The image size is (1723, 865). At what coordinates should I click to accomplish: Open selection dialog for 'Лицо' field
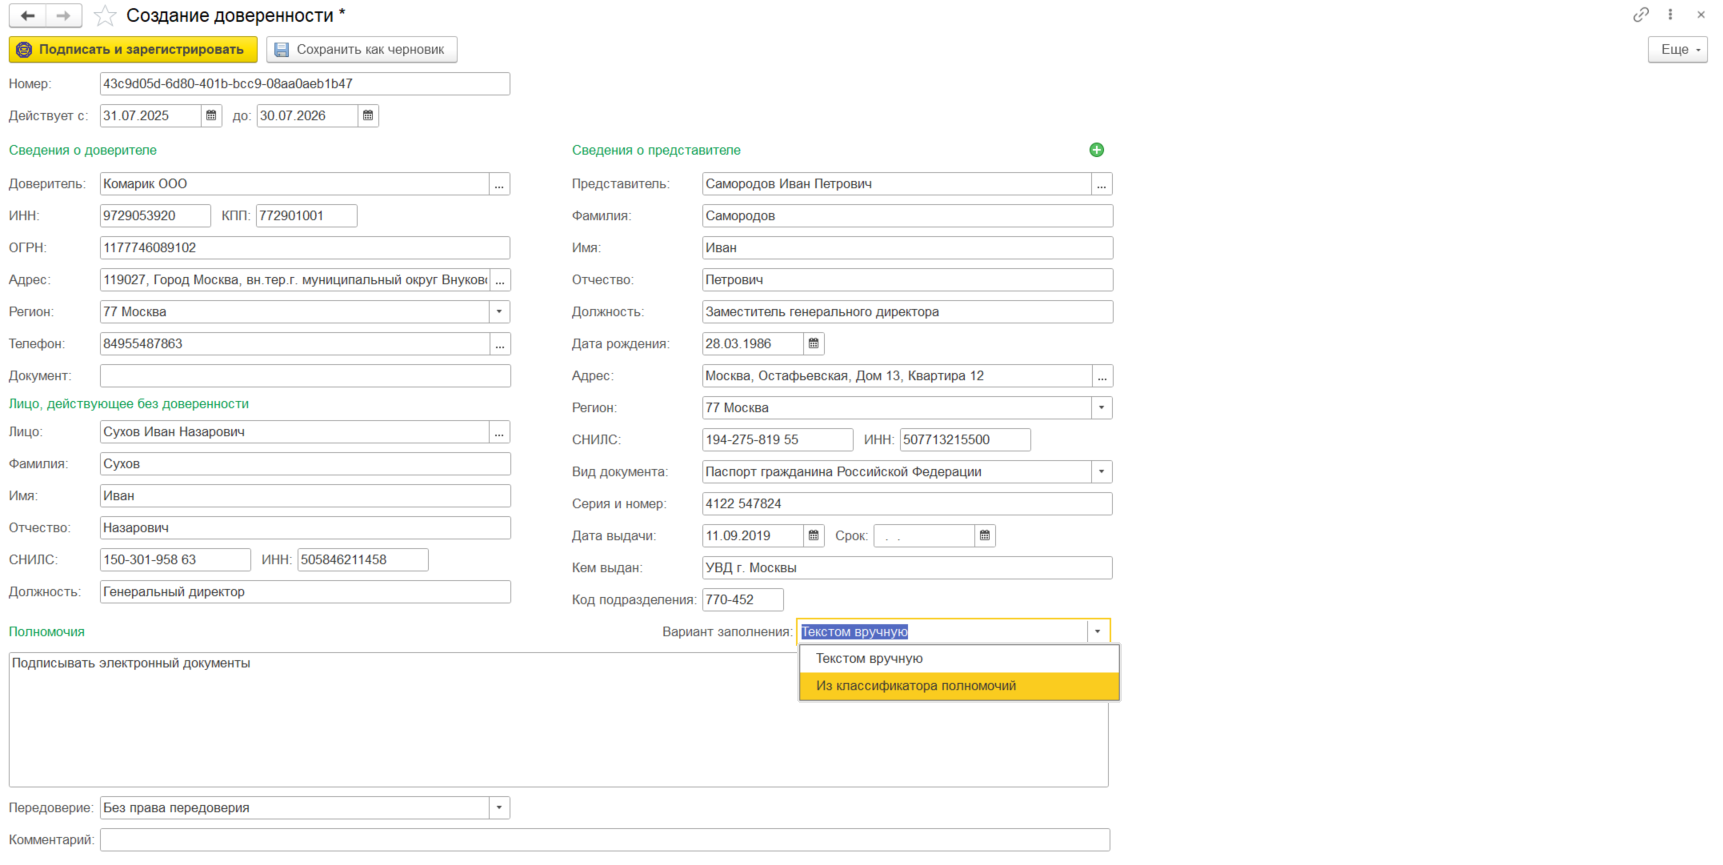[500, 432]
